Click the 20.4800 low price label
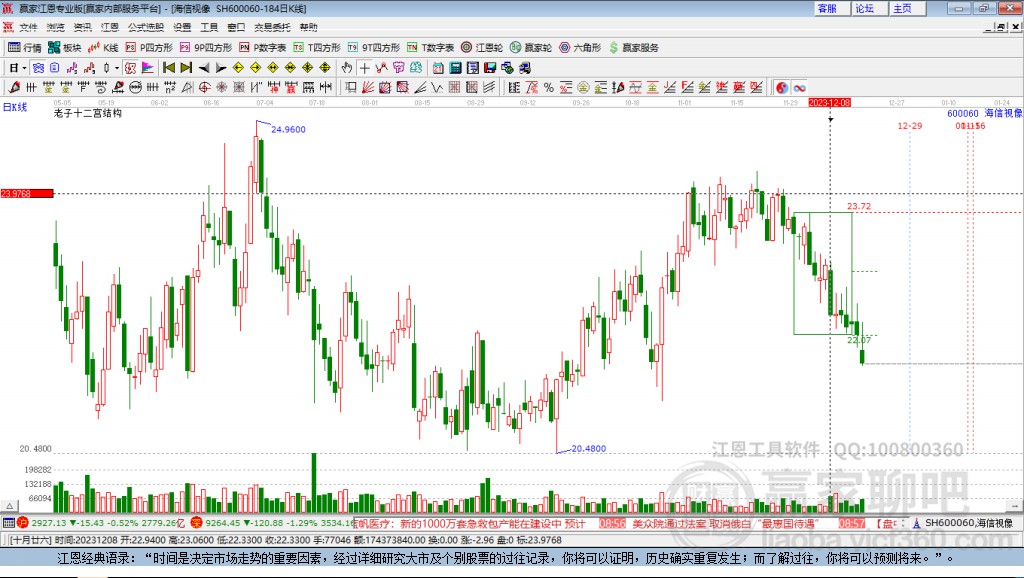1024x578 pixels. coord(588,449)
